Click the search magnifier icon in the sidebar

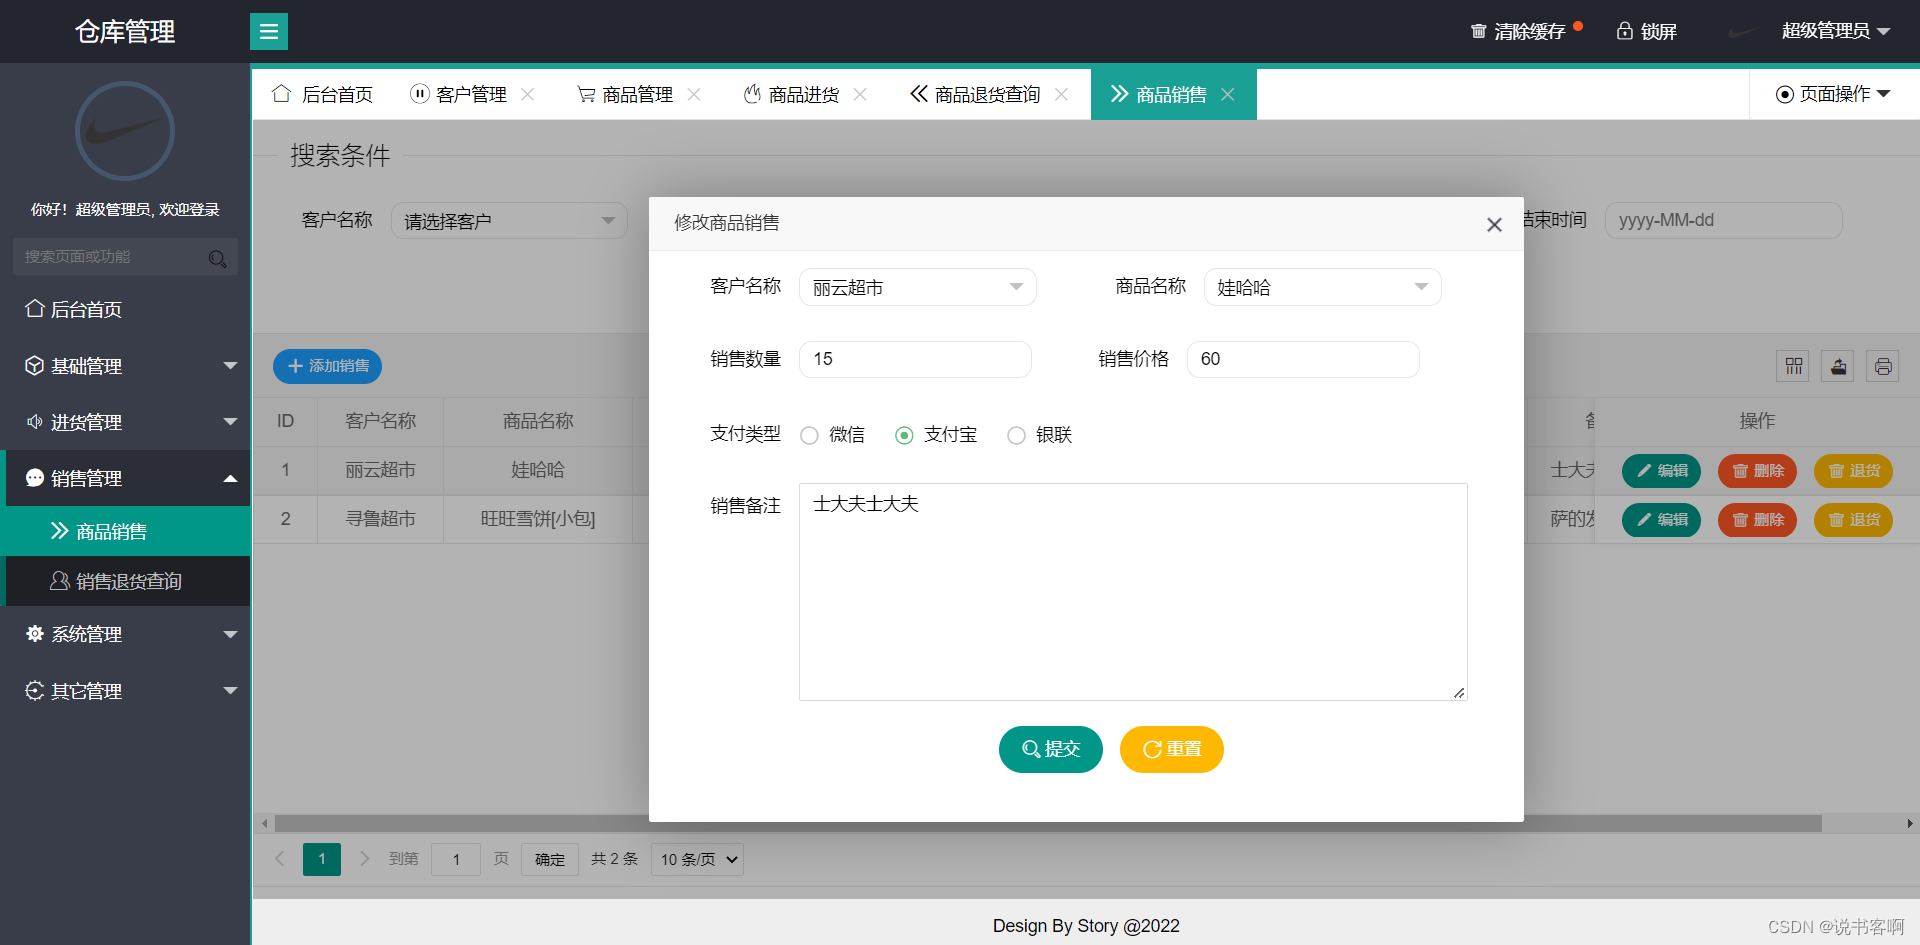[217, 258]
